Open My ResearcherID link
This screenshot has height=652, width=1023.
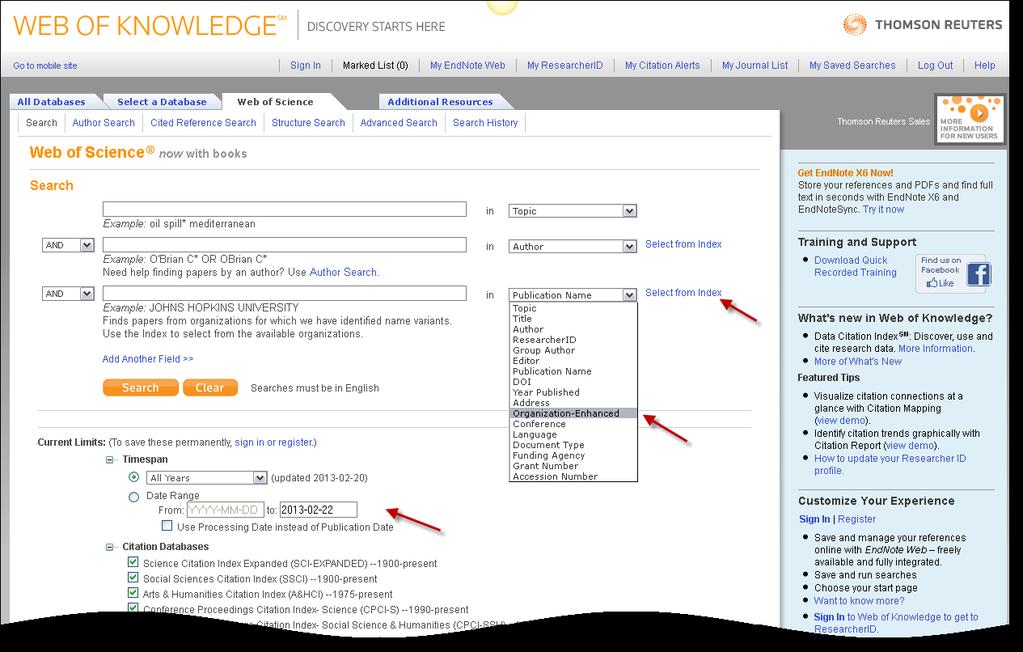565,65
